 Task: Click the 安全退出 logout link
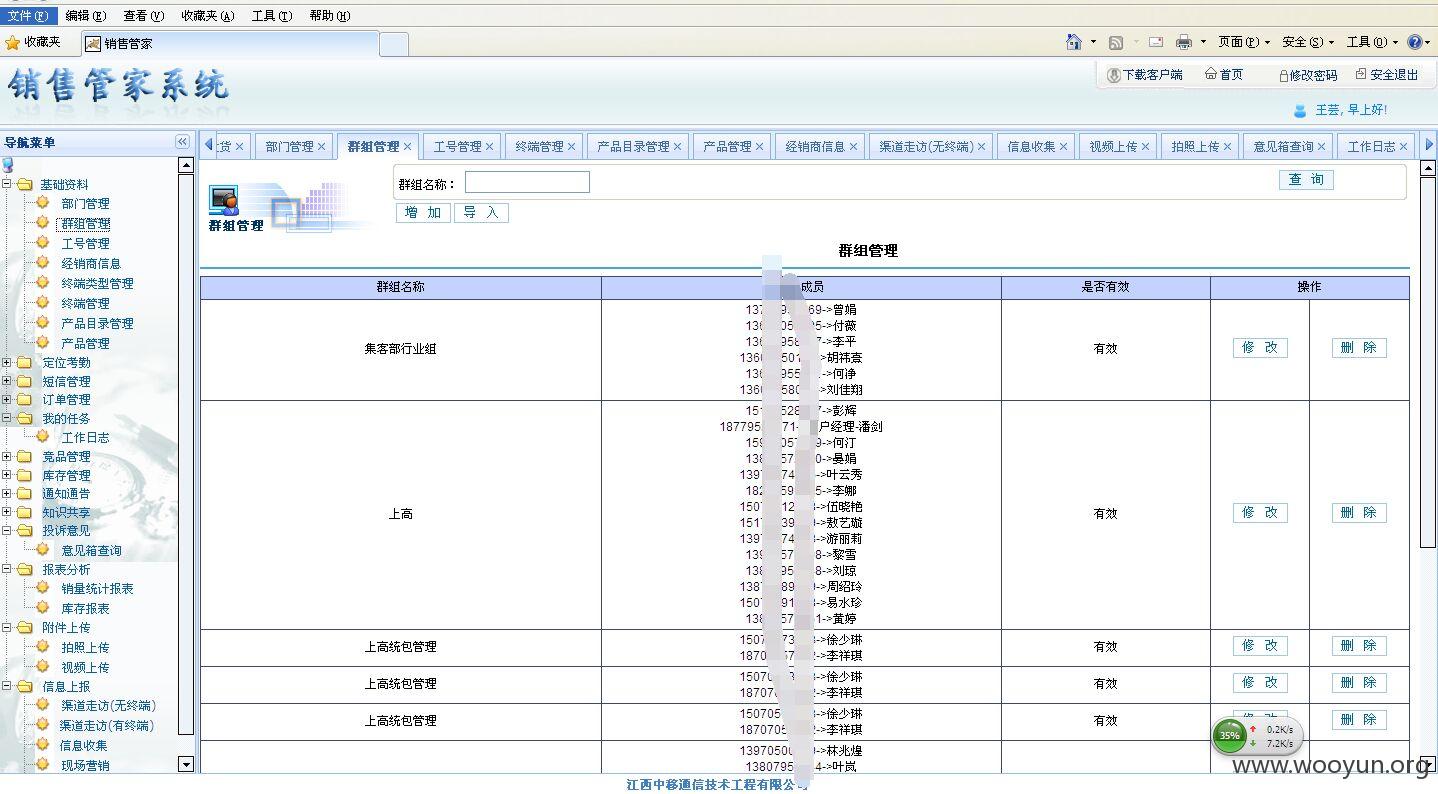pos(1388,75)
